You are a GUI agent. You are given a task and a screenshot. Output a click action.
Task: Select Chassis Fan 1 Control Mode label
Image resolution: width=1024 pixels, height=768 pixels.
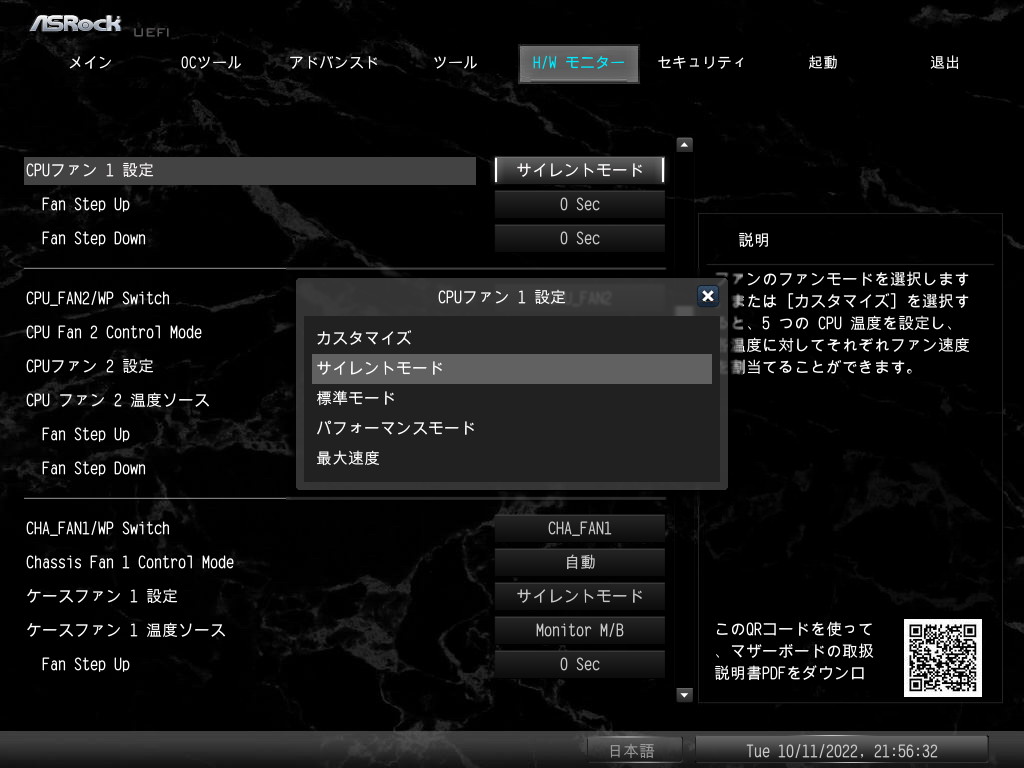click(x=130, y=562)
